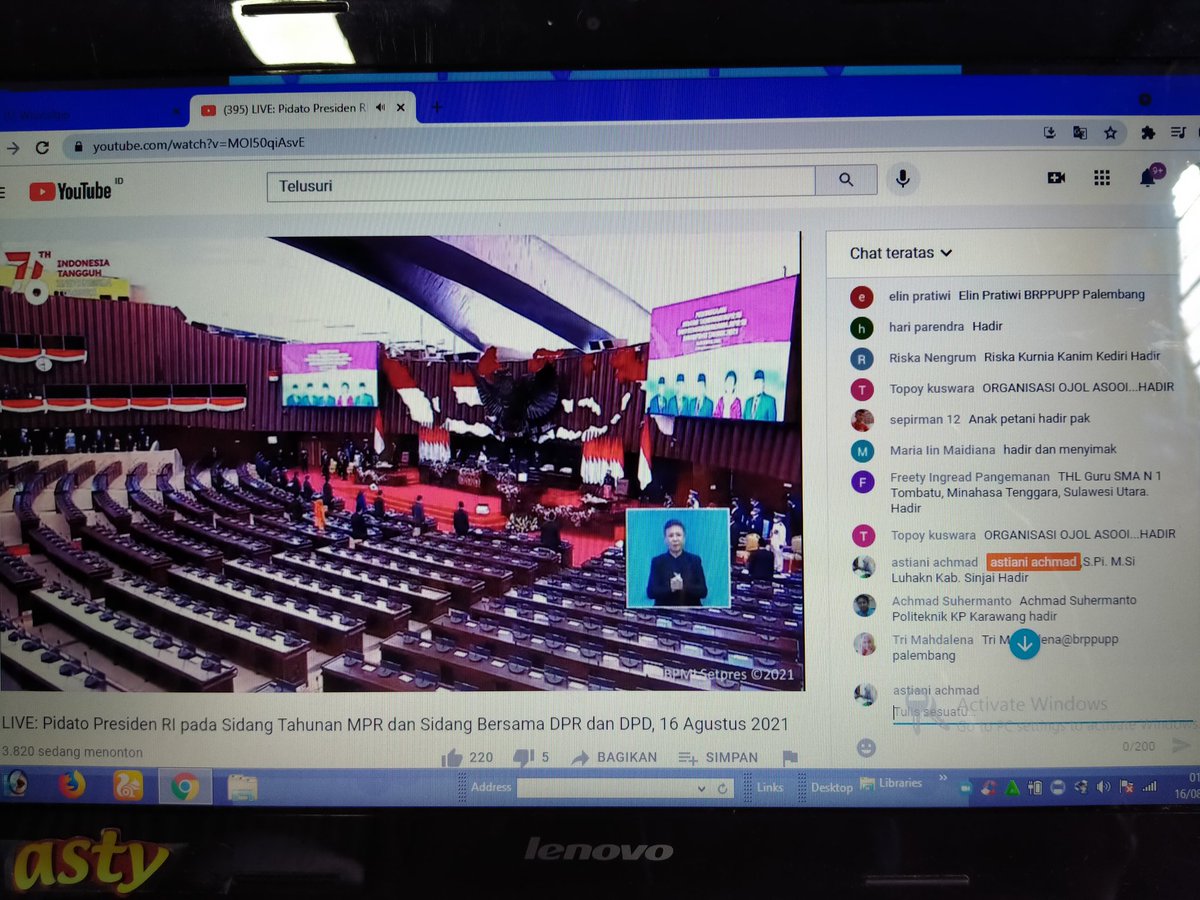1200x900 pixels.
Task: Click the translate page icon in address bar
Action: pyautogui.click(x=1080, y=132)
